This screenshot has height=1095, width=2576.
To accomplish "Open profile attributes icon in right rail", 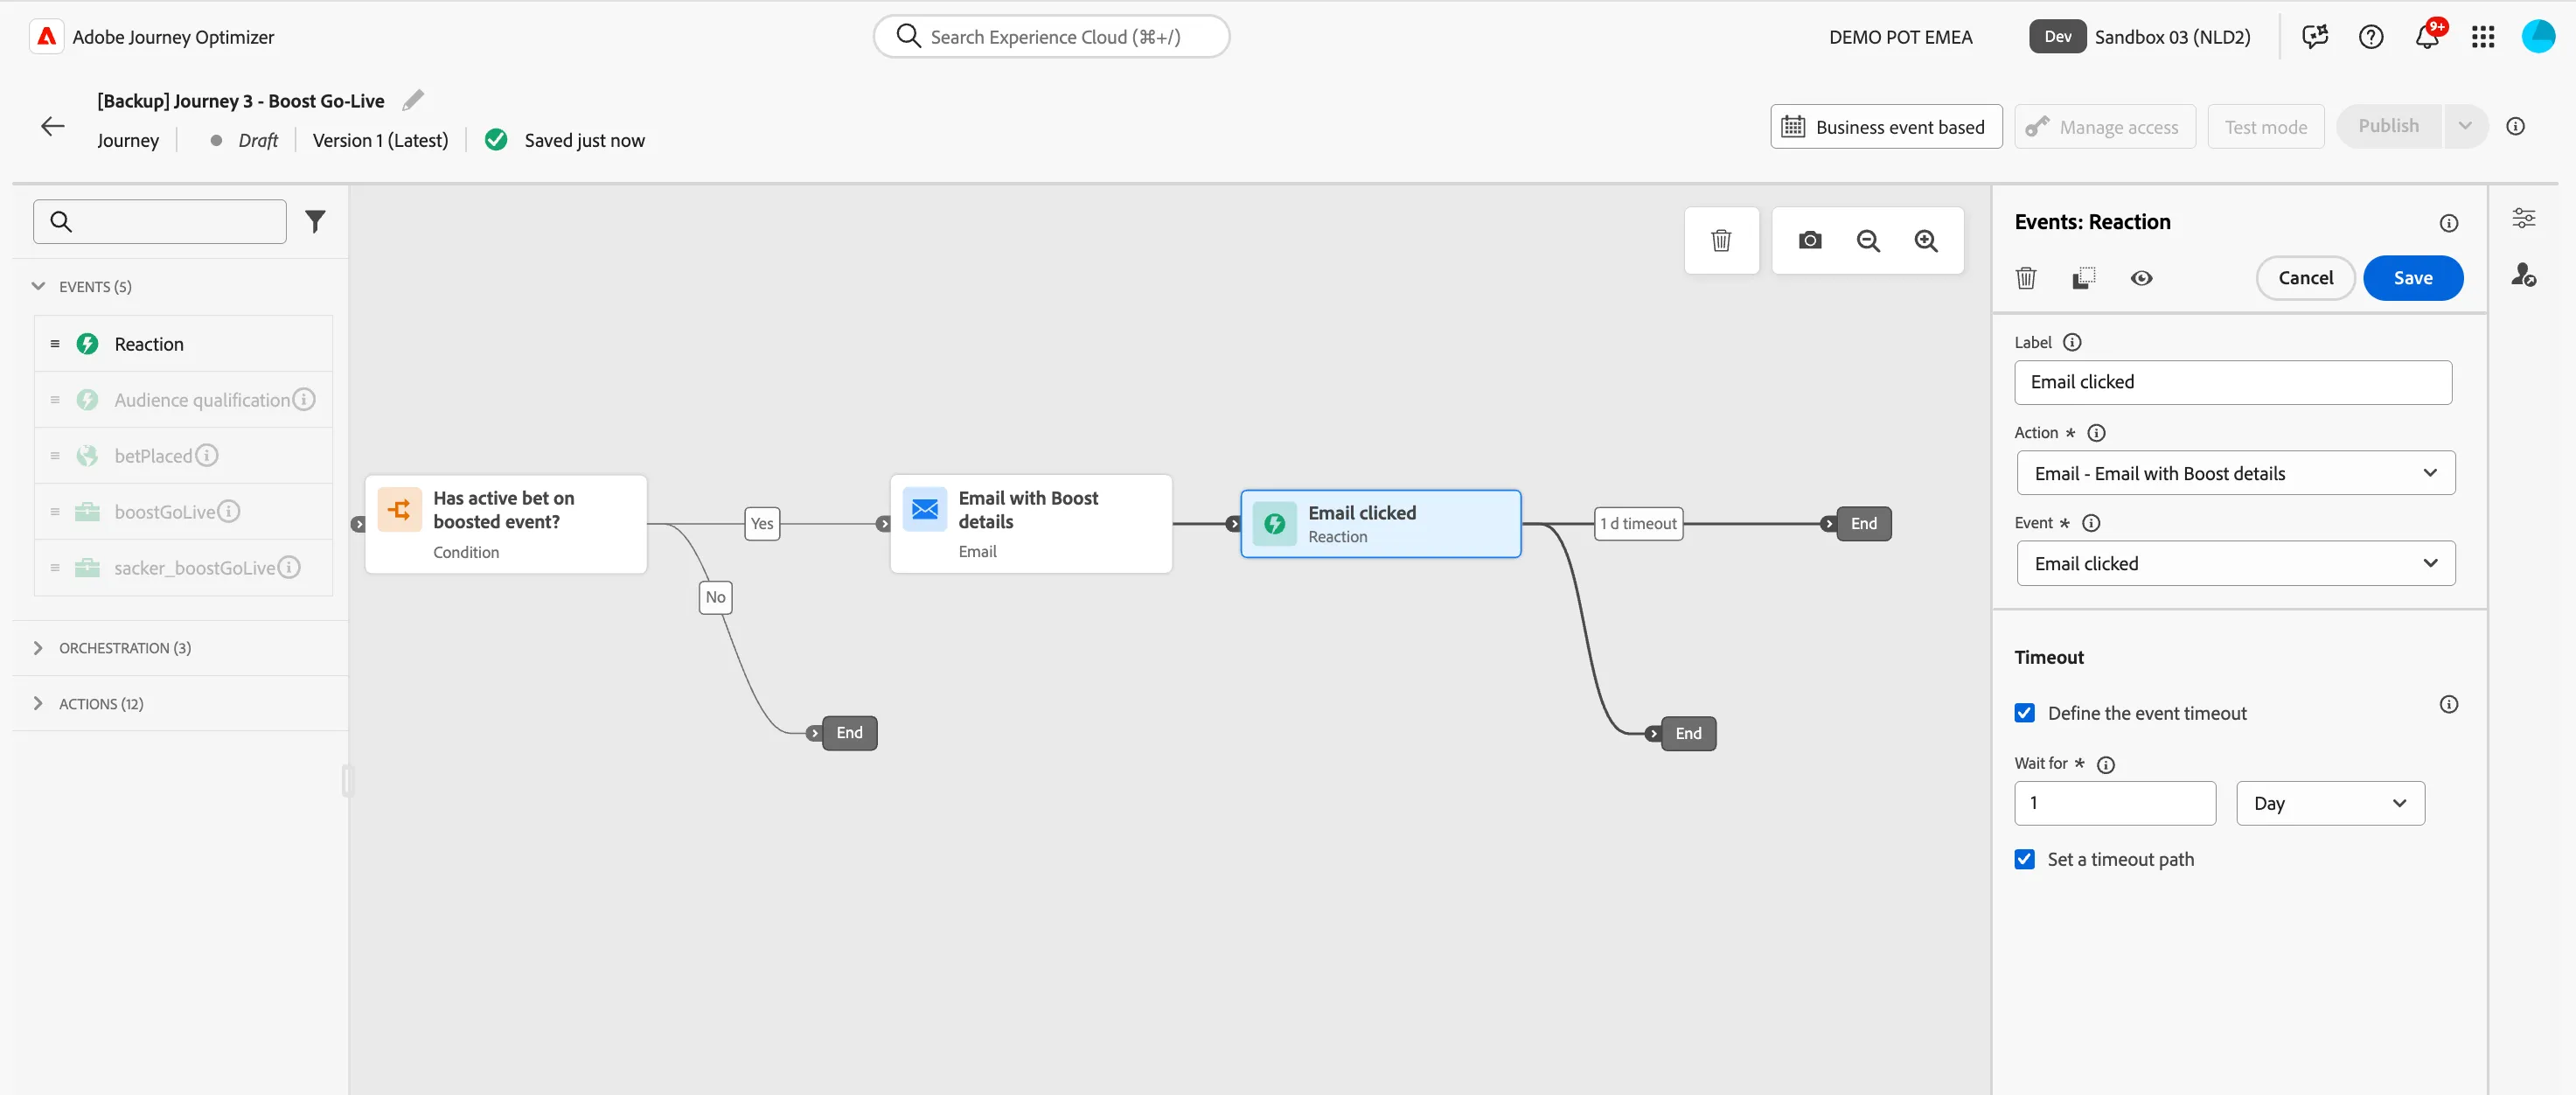I will click(2524, 274).
